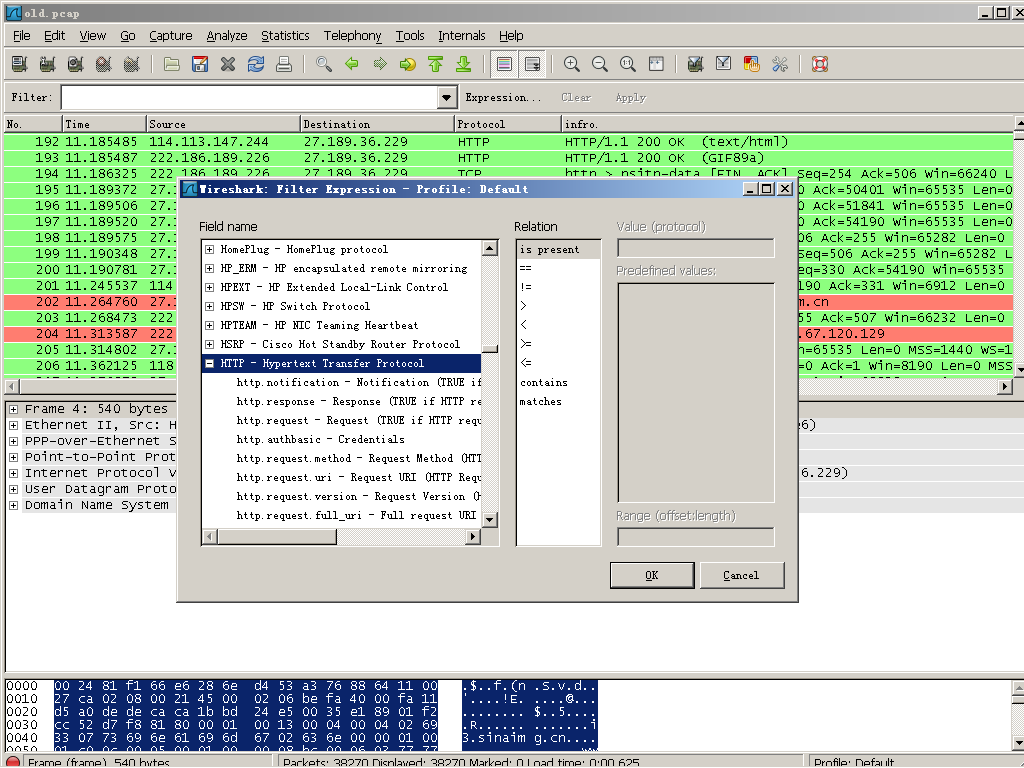Viewport: 1024px width, 768px height.
Task: Click the Apply filter button
Action: 630,97
